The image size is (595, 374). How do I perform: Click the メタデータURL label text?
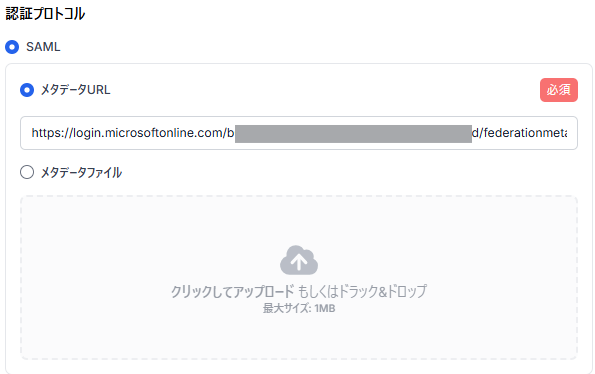click(76, 90)
